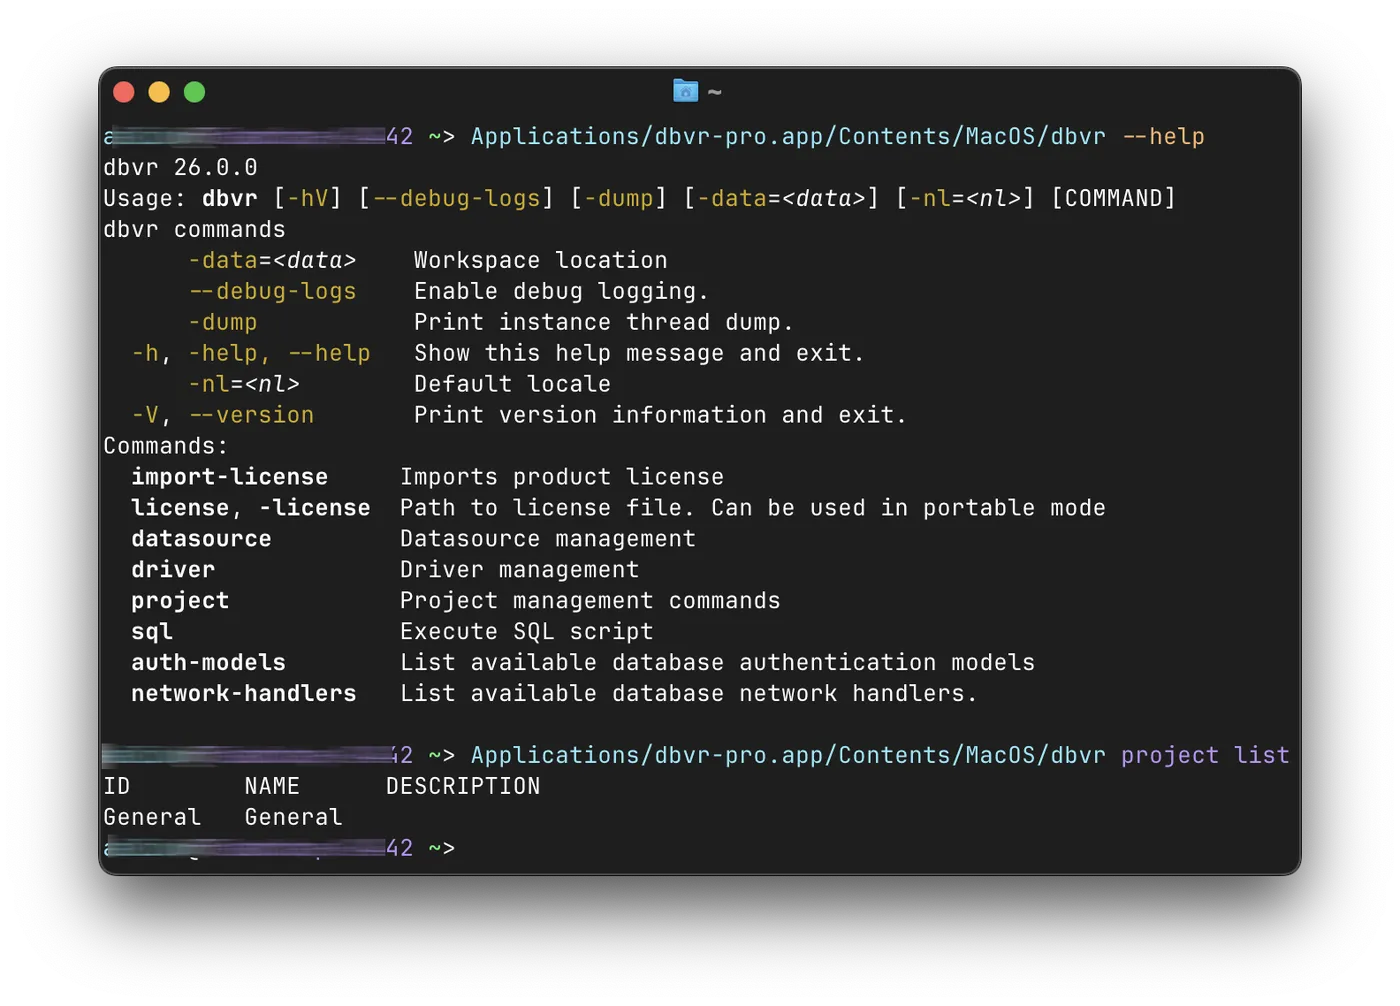The image size is (1400, 1006).
Task: Click "[COMMAND]" in the Usage line
Action: [x=1113, y=199]
